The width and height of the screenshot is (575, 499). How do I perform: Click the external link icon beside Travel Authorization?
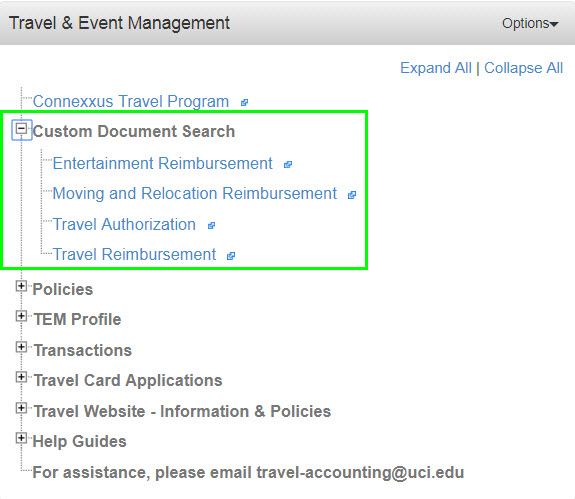tap(211, 225)
